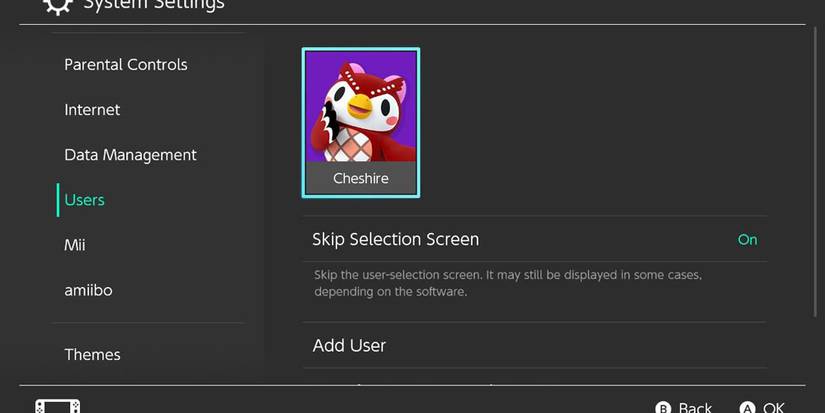Open the Mii settings section

[75, 245]
